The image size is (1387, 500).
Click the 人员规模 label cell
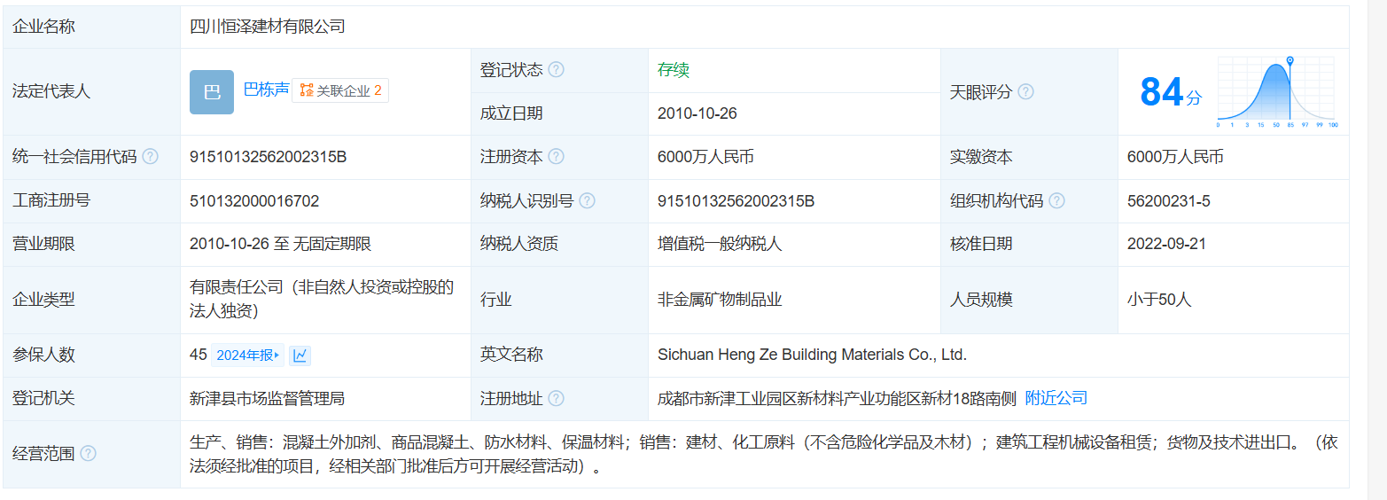pos(1029,299)
